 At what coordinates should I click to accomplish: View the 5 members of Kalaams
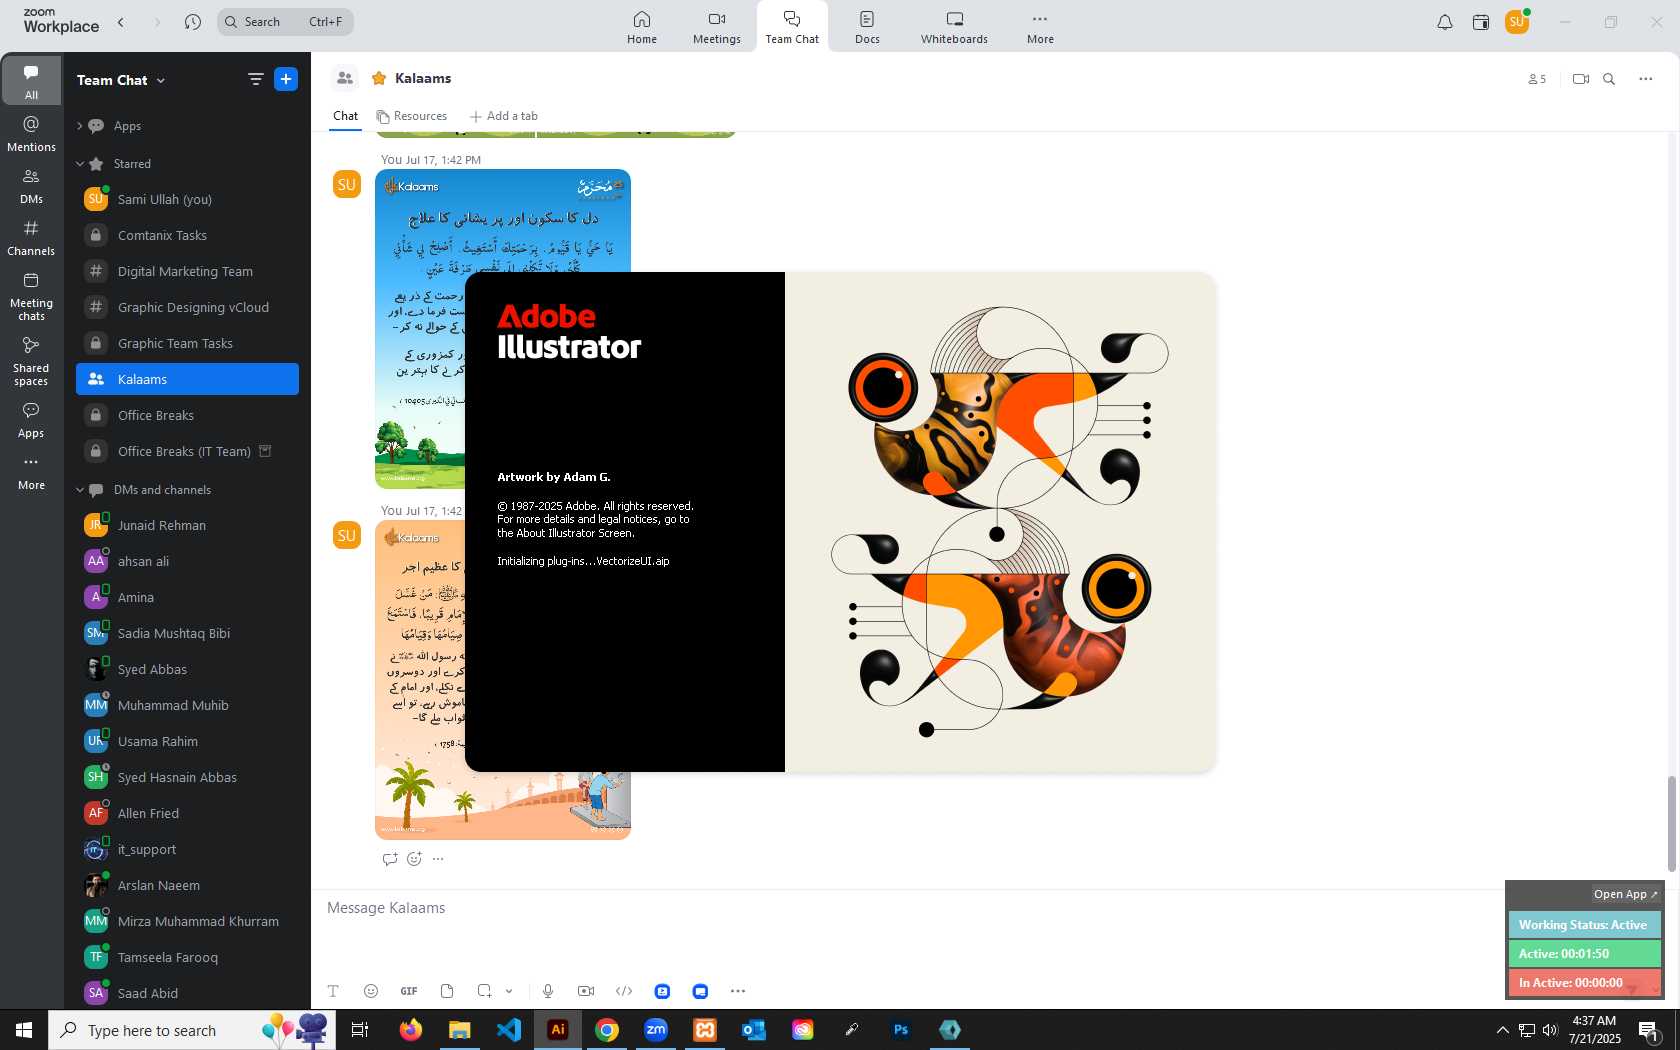tap(1537, 79)
